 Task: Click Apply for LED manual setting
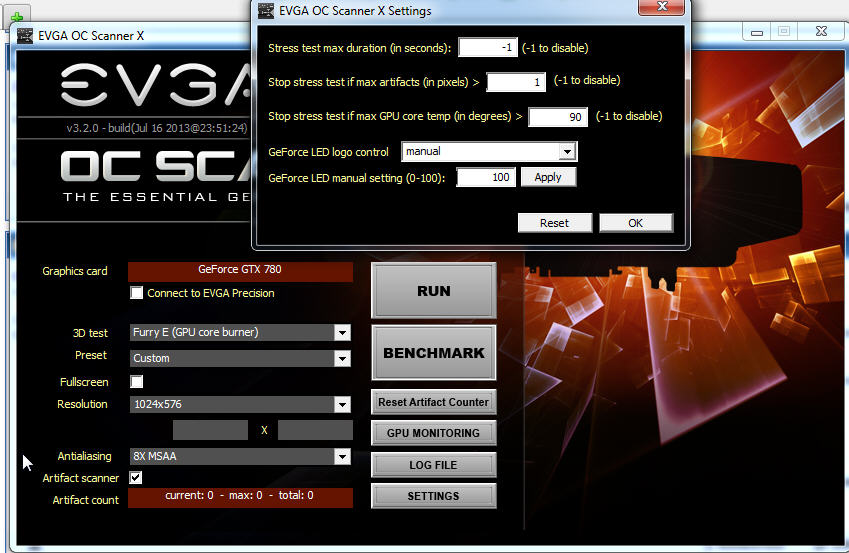point(548,177)
